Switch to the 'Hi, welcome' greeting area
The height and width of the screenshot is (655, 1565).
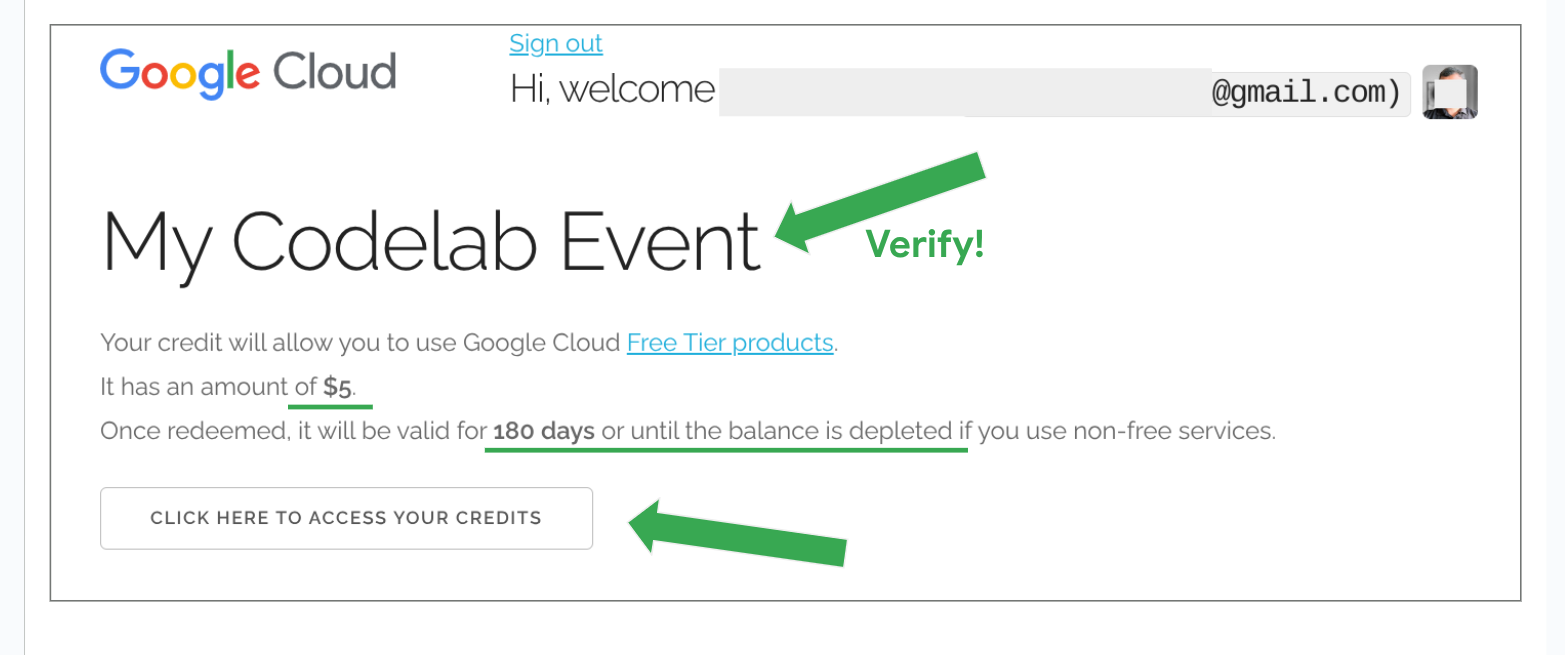[611, 89]
